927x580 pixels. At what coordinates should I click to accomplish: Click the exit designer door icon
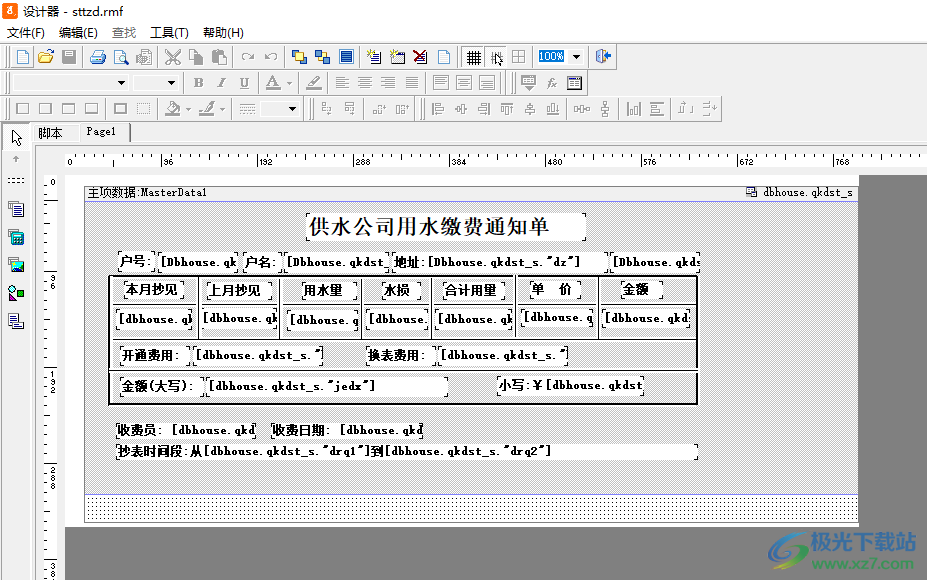click(603, 57)
